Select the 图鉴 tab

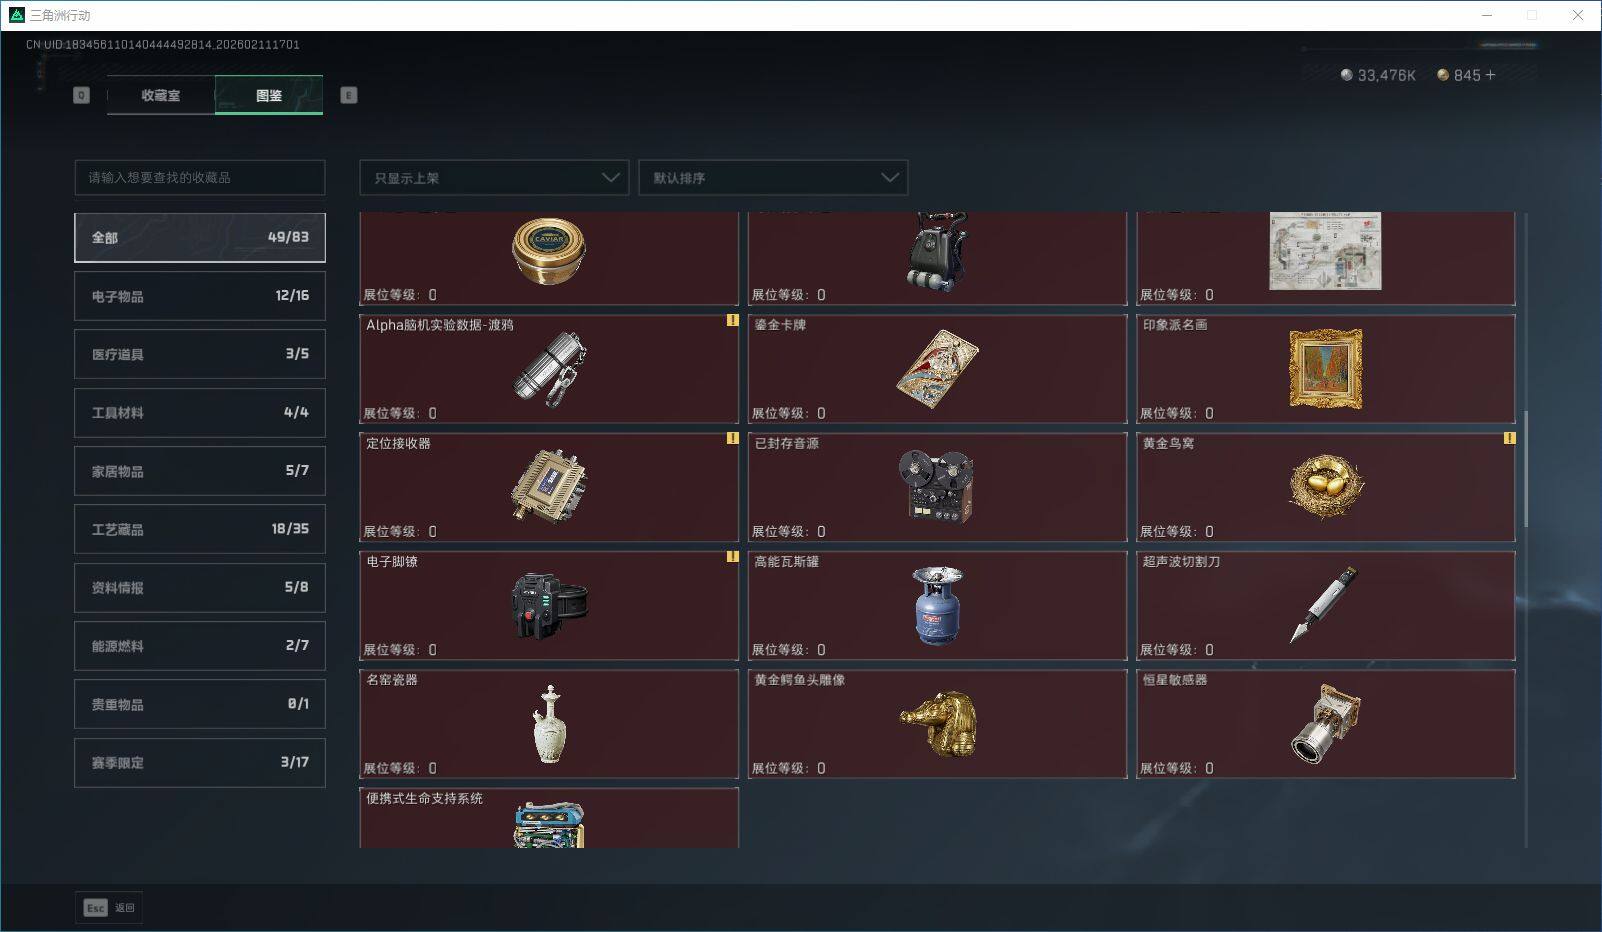pyautogui.click(x=269, y=95)
